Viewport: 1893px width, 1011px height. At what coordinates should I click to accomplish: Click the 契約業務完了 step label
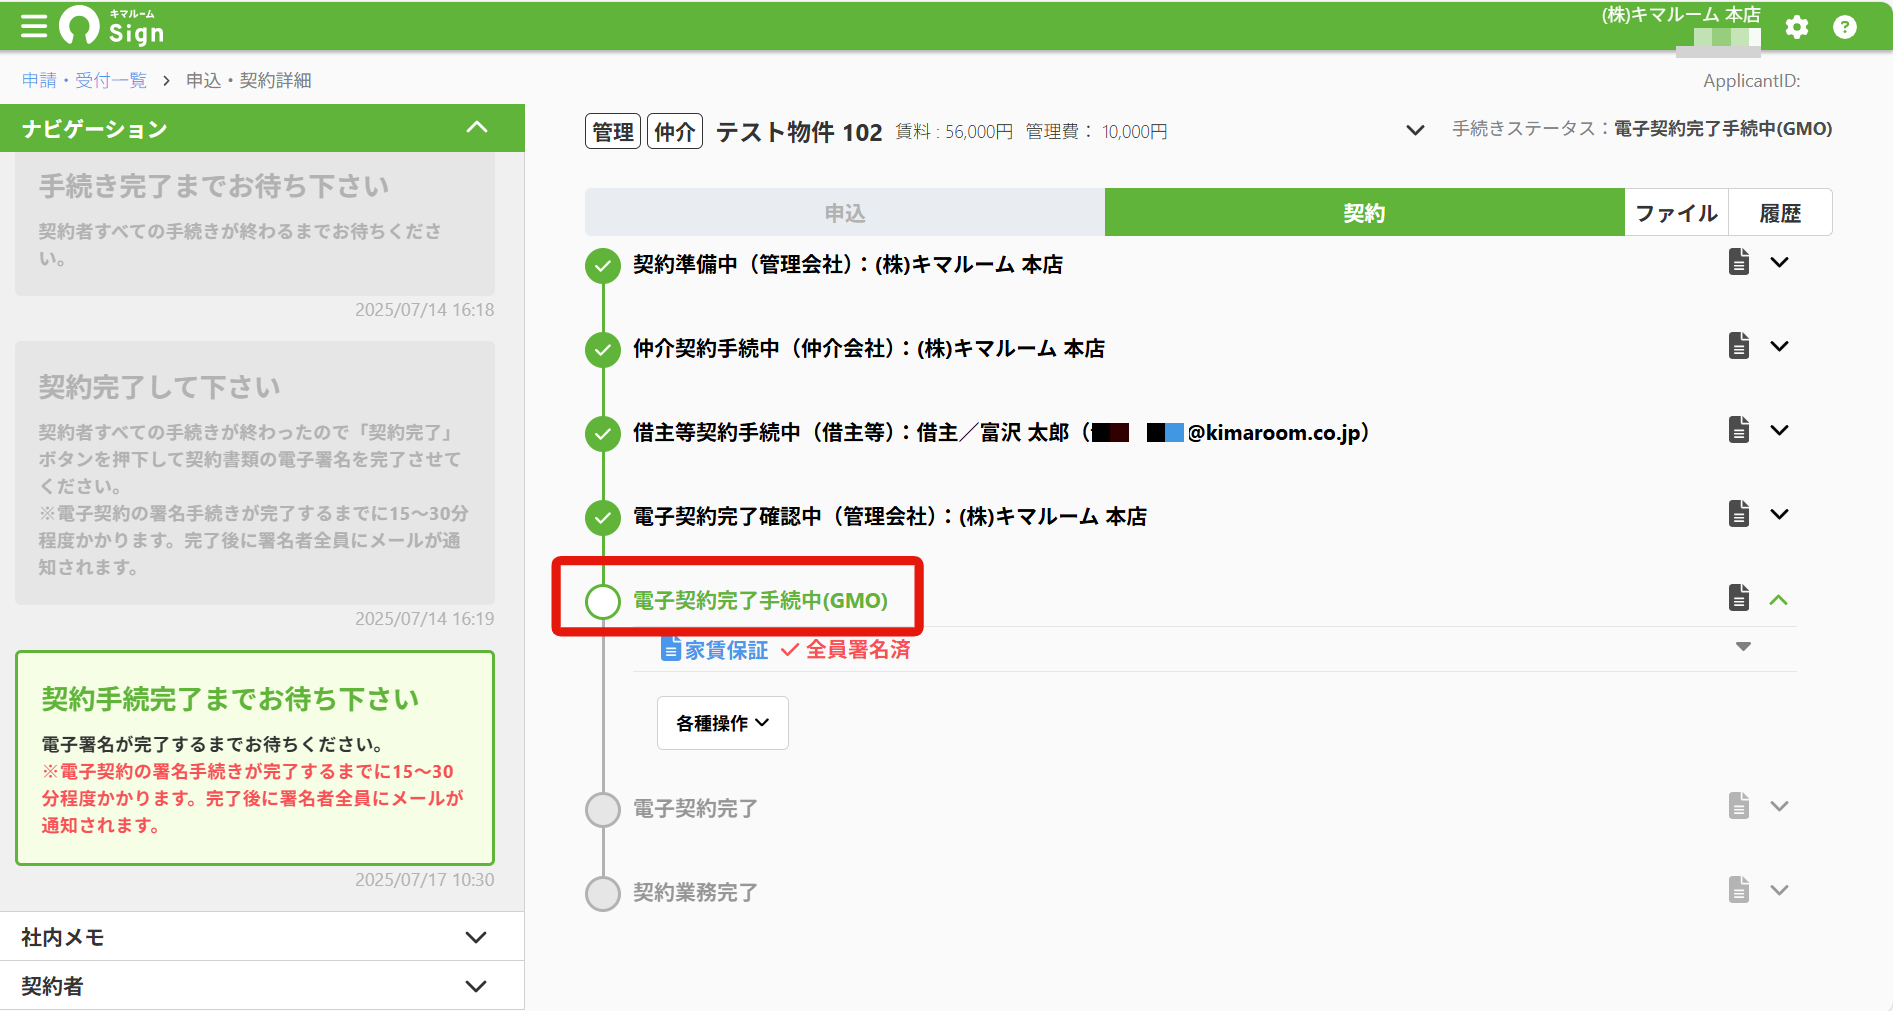tap(695, 892)
